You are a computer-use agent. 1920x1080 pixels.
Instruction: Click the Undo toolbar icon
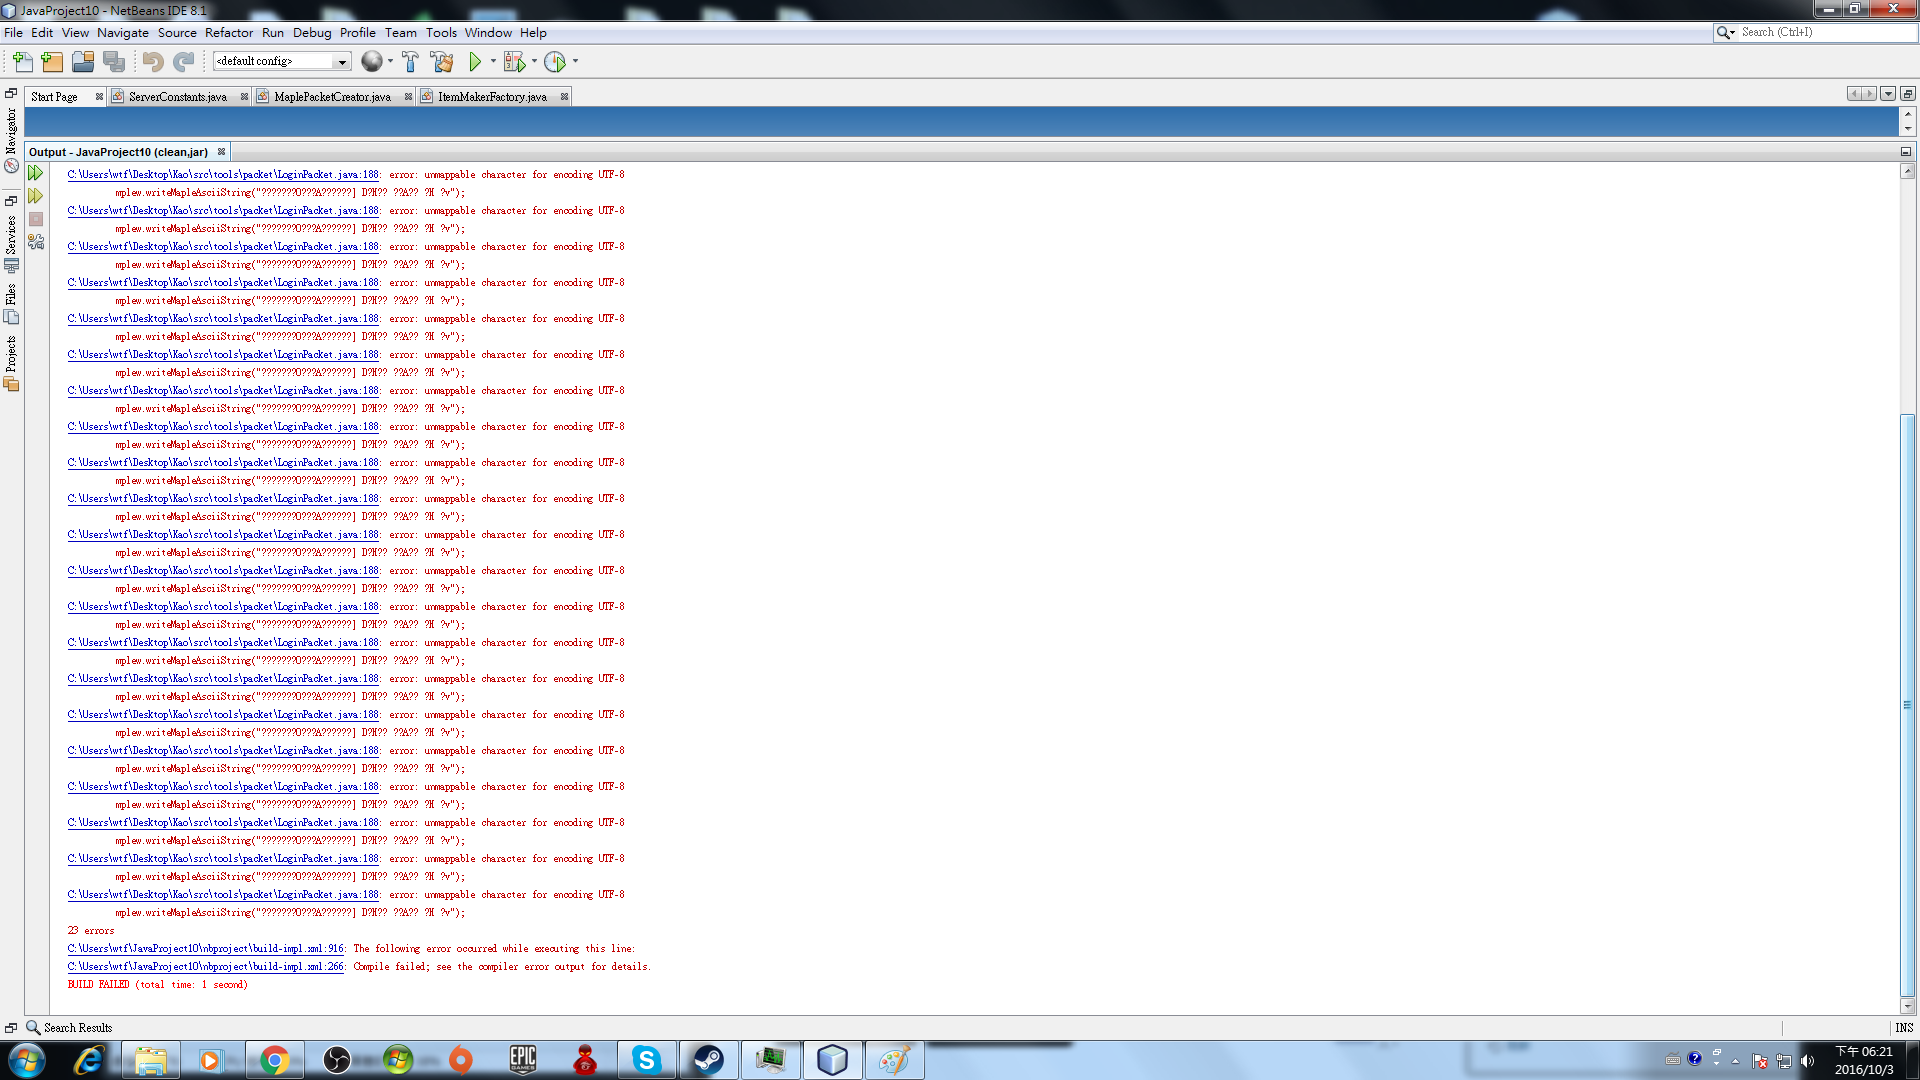[x=152, y=62]
